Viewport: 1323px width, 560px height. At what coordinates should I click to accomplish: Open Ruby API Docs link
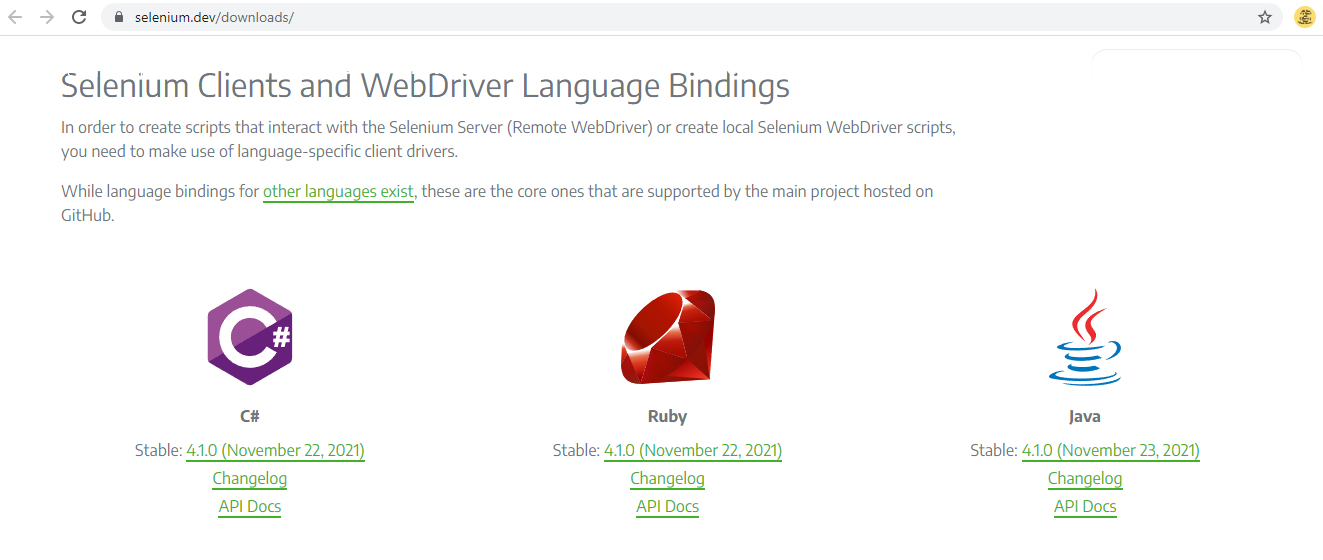click(667, 507)
